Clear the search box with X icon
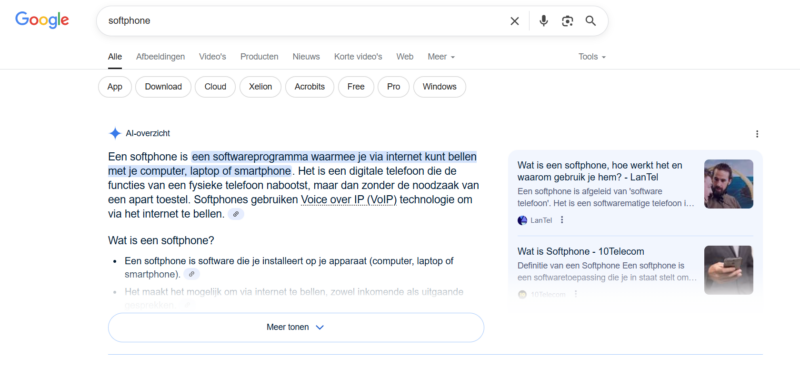Screen dimensions: 800x368 point(515,21)
